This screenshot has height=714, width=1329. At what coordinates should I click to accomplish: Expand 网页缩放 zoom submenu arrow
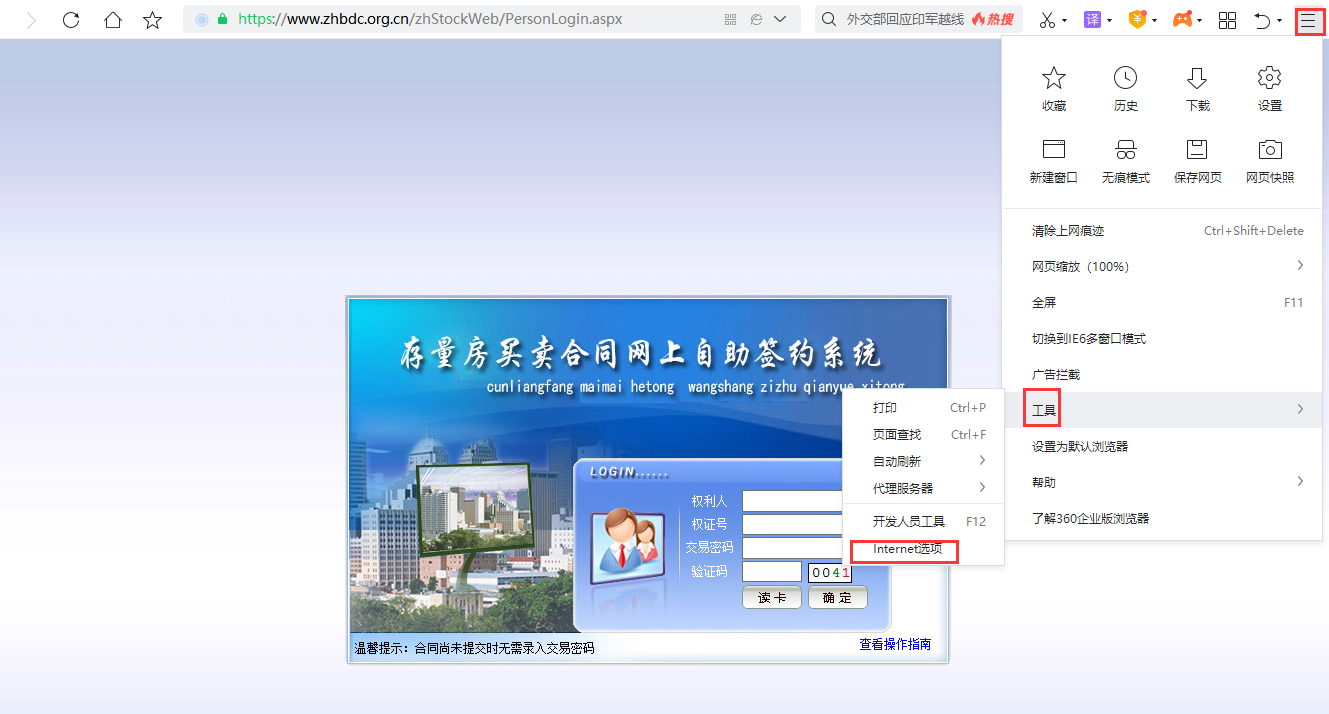[x=1300, y=266]
